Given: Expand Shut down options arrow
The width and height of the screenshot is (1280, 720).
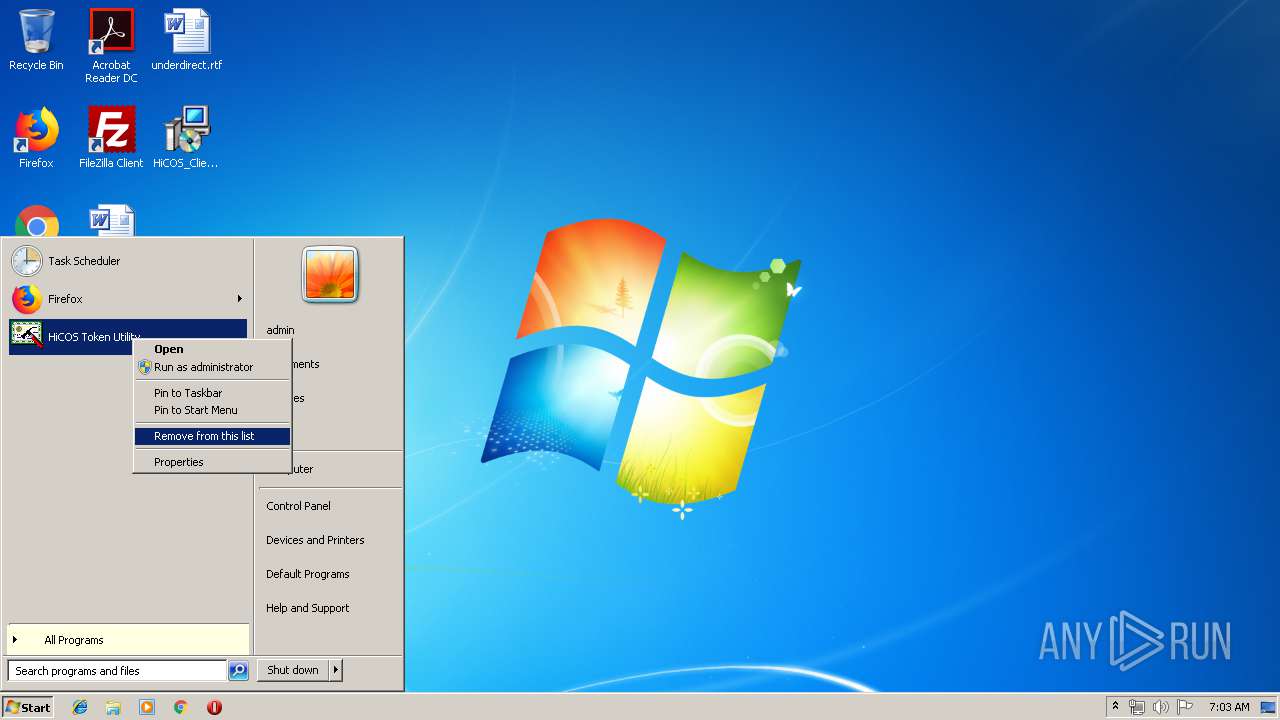Looking at the screenshot, I should point(336,670).
